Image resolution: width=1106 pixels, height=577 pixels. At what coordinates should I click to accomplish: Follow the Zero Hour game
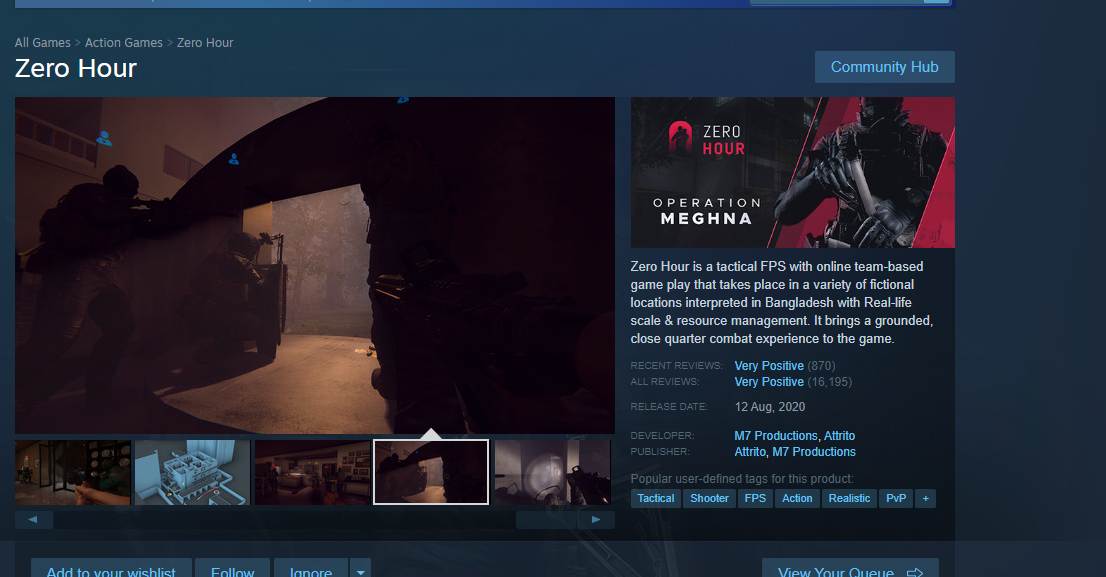[232, 572]
